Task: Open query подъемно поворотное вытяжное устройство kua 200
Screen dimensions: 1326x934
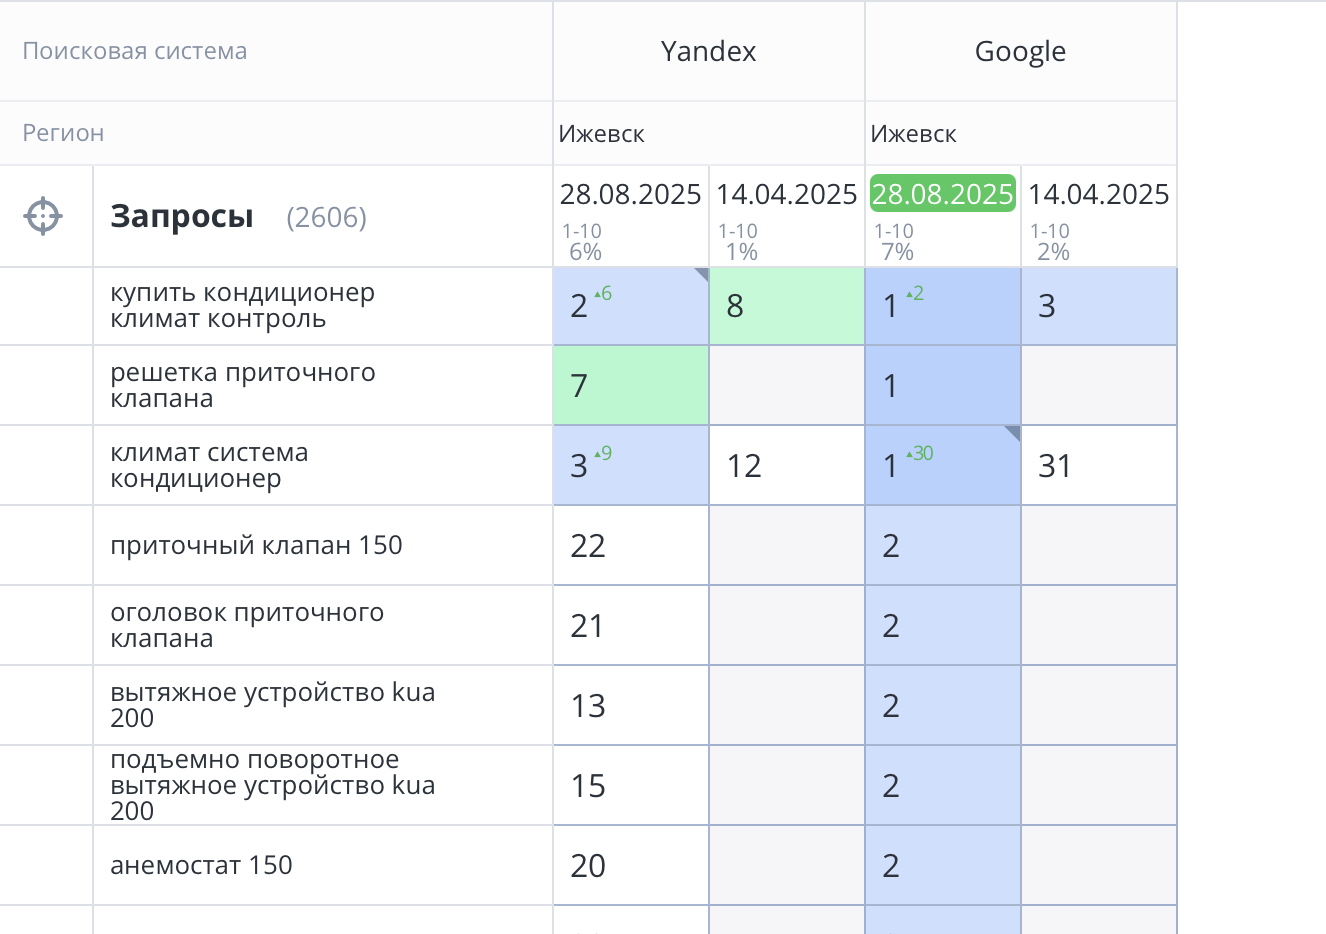Action: pyautogui.click(x=272, y=786)
